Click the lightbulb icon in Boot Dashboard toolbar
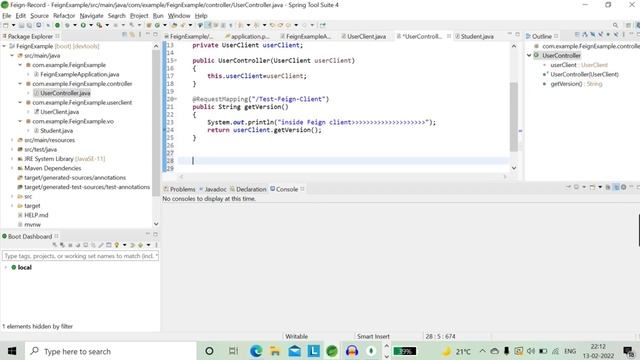 tap(117, 245)
